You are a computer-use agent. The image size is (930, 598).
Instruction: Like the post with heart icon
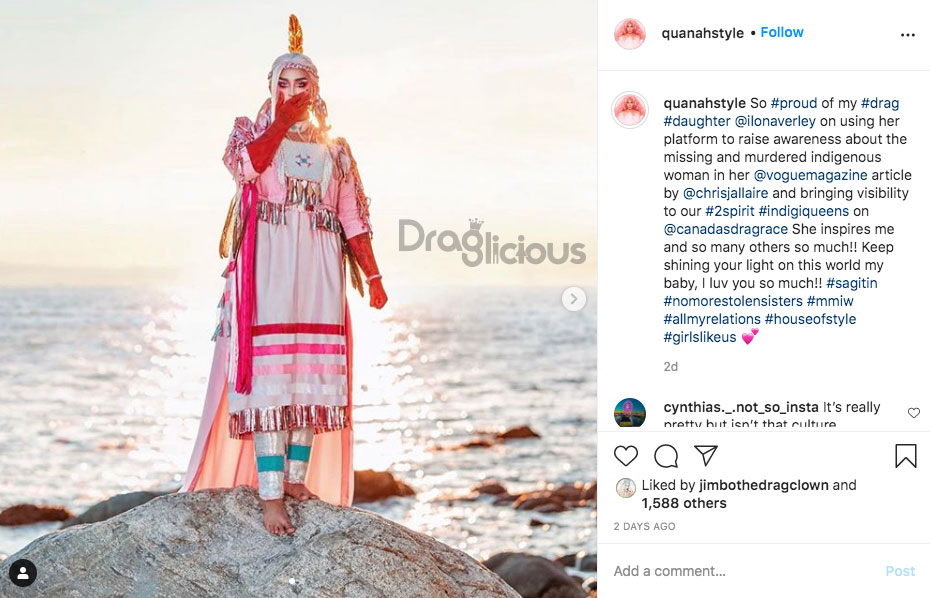tap(626, 456)
